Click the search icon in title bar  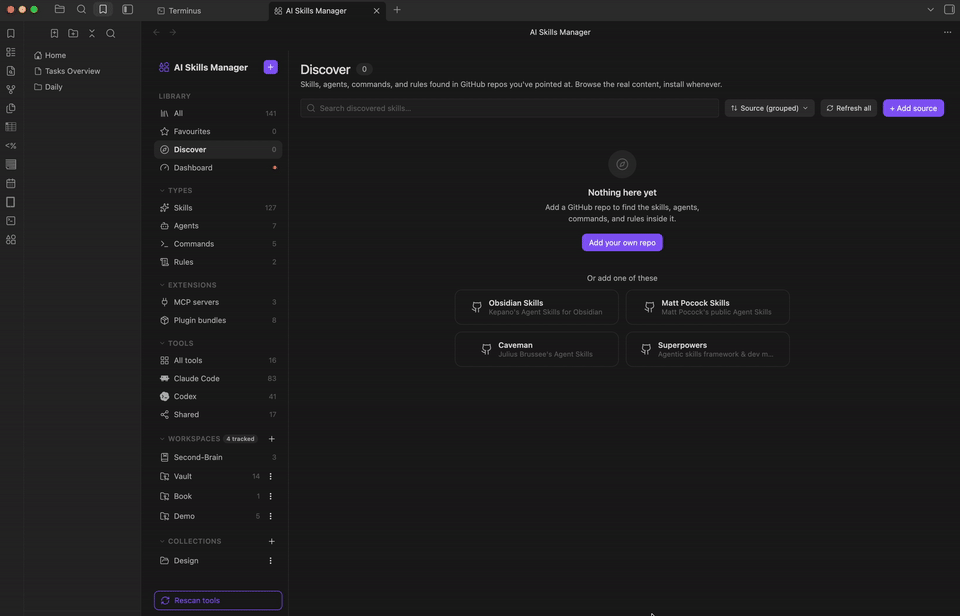81,10
